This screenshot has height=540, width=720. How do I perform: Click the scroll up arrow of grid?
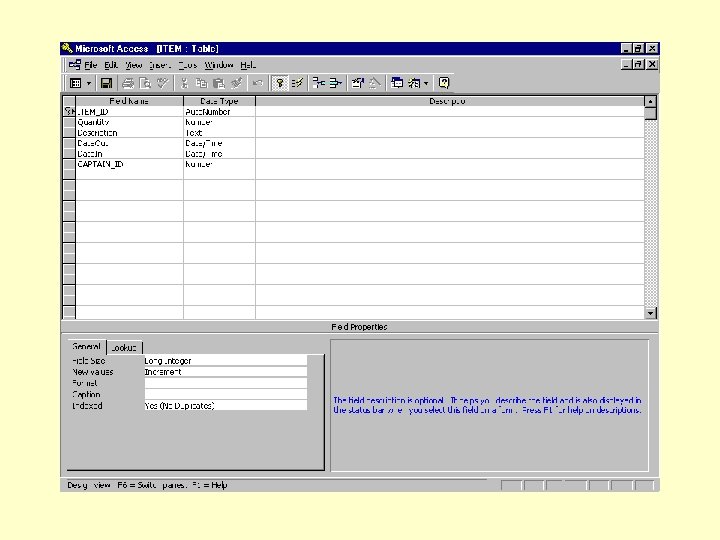click(651, 101)
